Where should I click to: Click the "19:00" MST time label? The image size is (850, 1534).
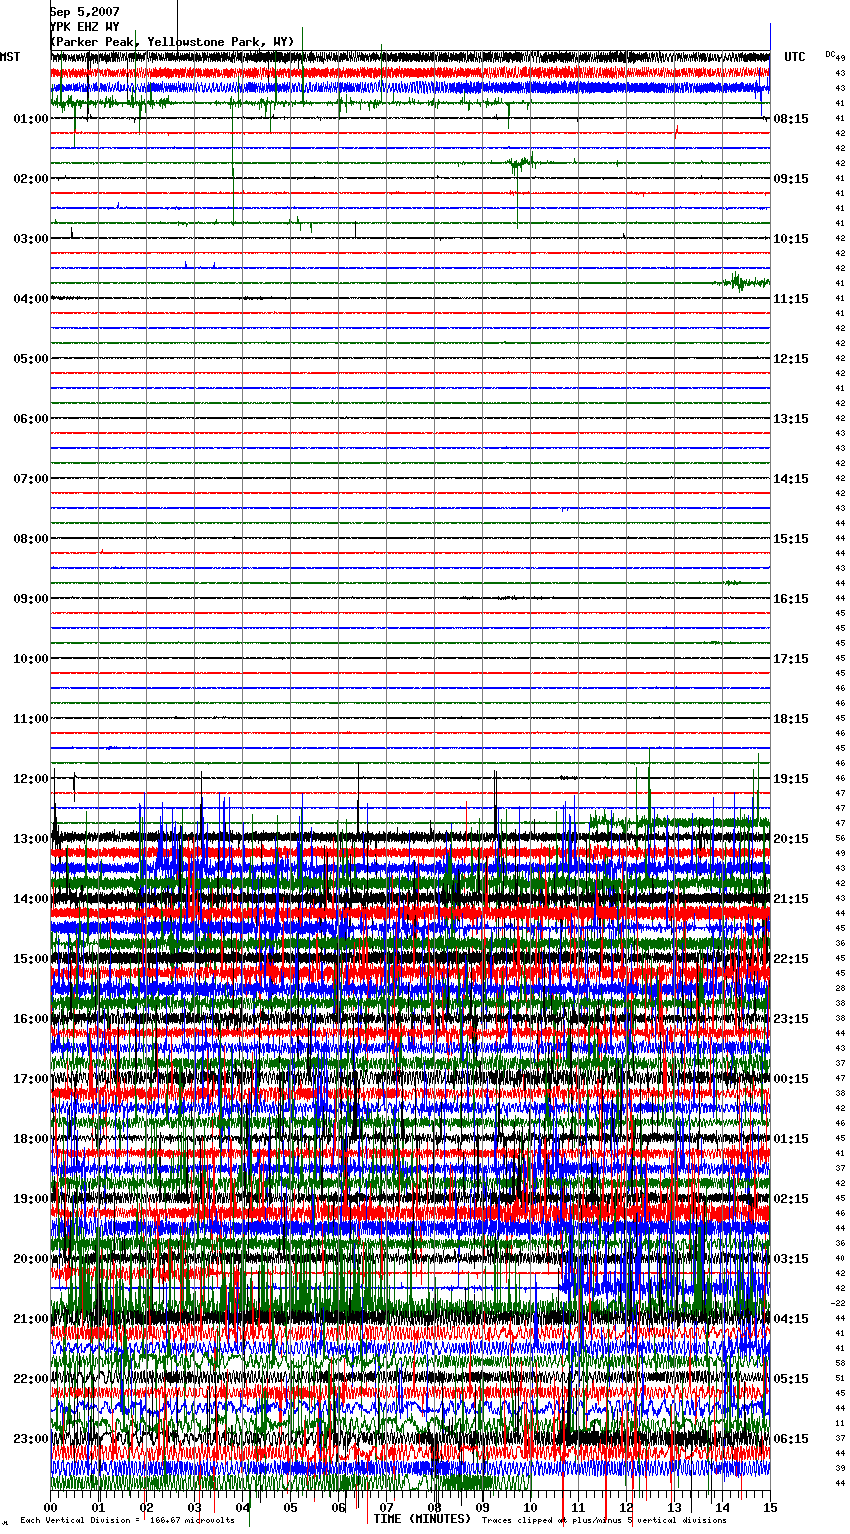tap(31, 1199)
